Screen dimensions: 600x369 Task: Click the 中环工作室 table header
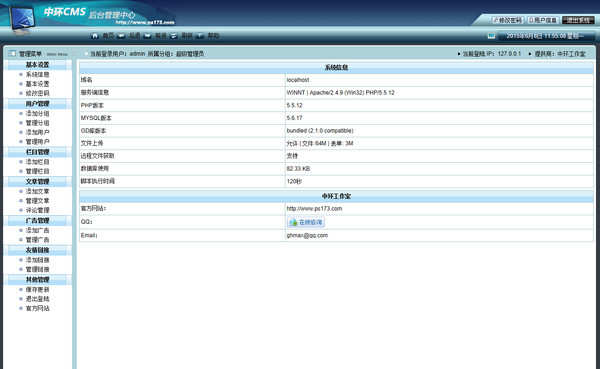tap(336, 196)
